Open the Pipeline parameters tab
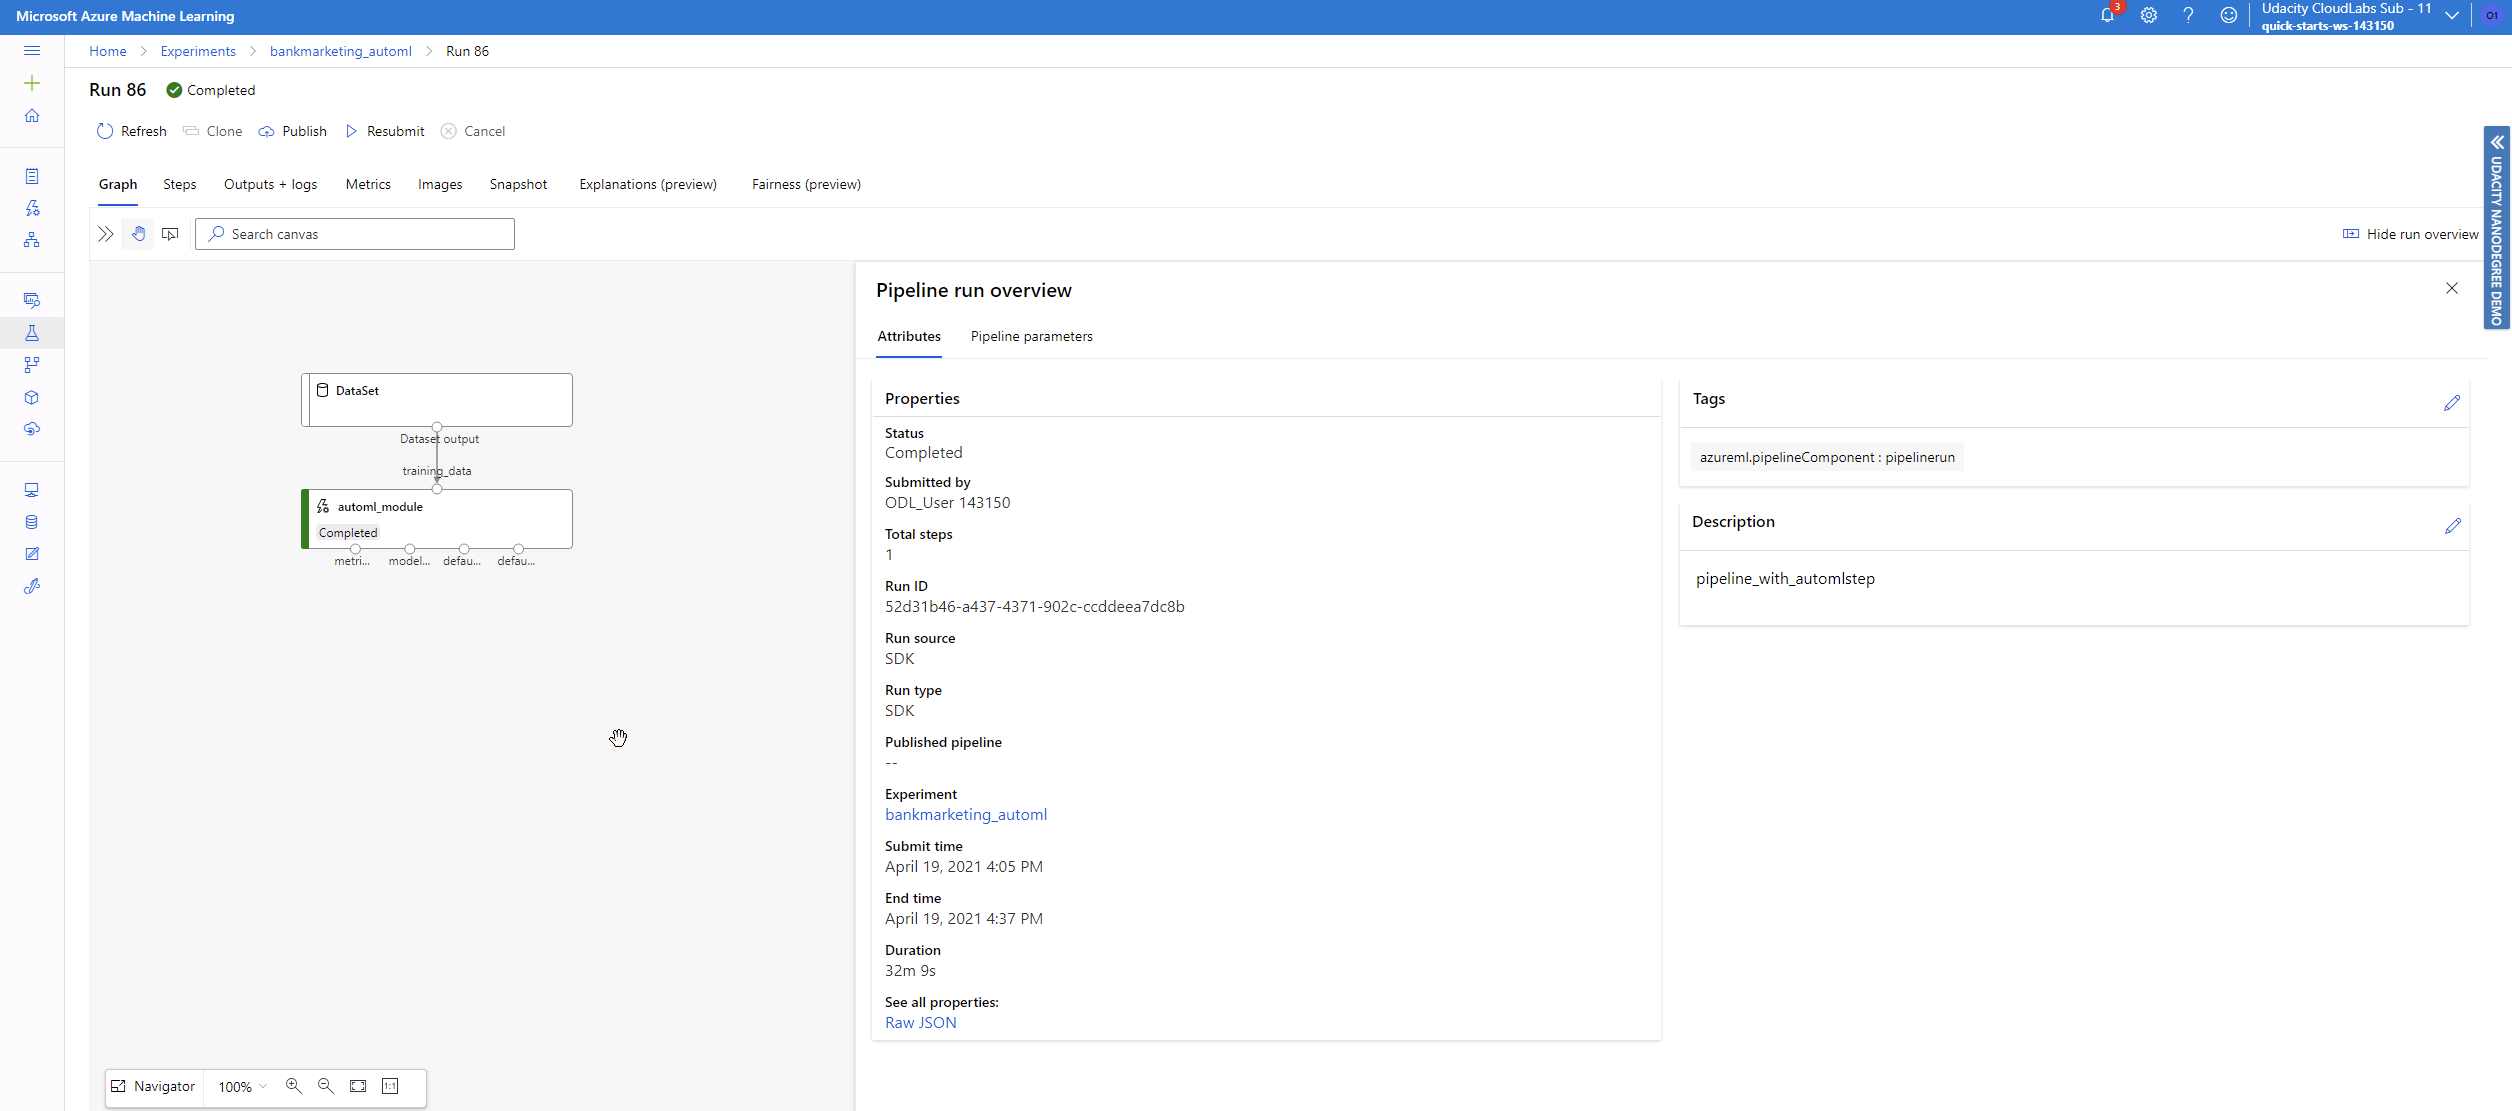Viewport: 2512px width, 1111px height. (1031, 336)
